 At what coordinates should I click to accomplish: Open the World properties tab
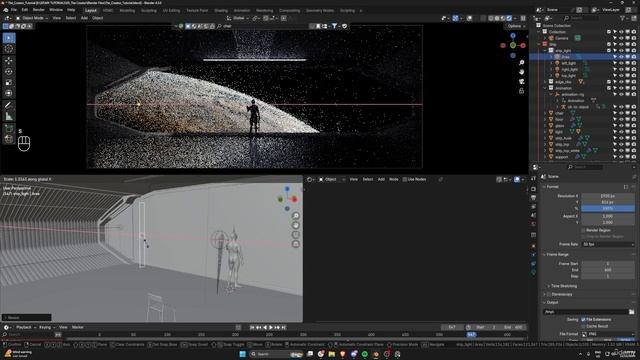tap(533, 224)
